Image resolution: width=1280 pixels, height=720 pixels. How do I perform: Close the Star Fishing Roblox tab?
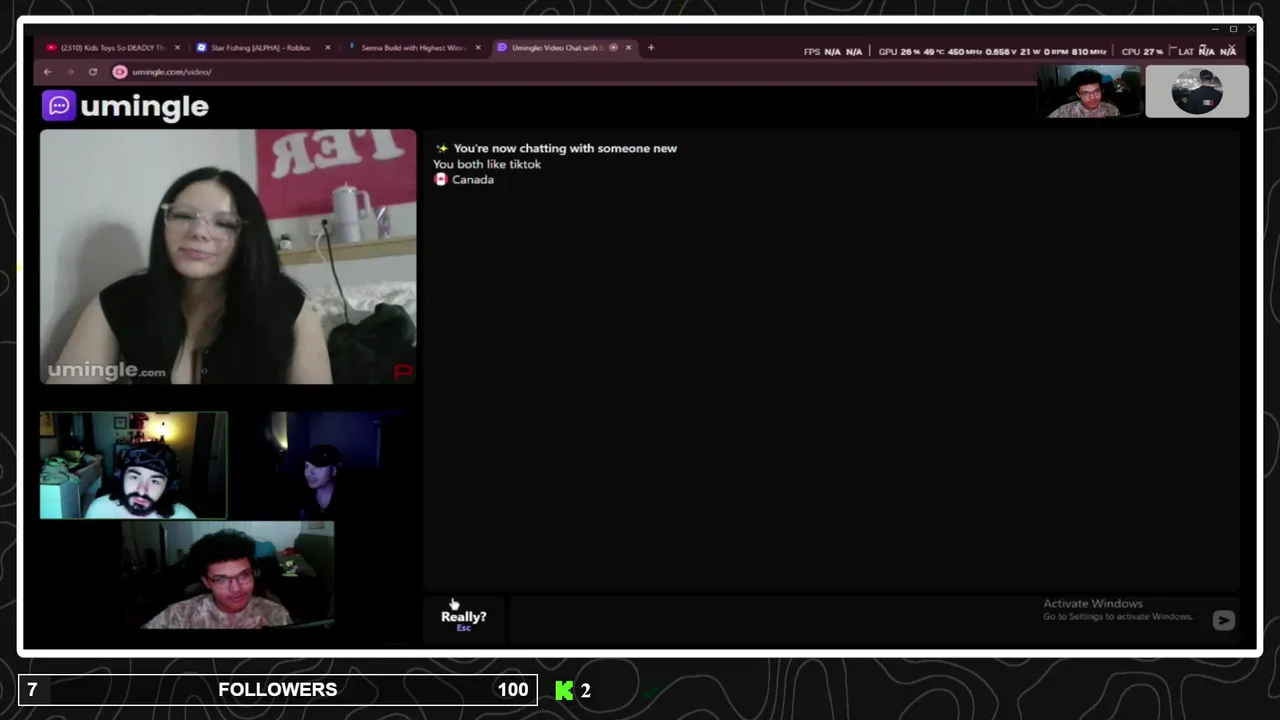pos(327,47)
